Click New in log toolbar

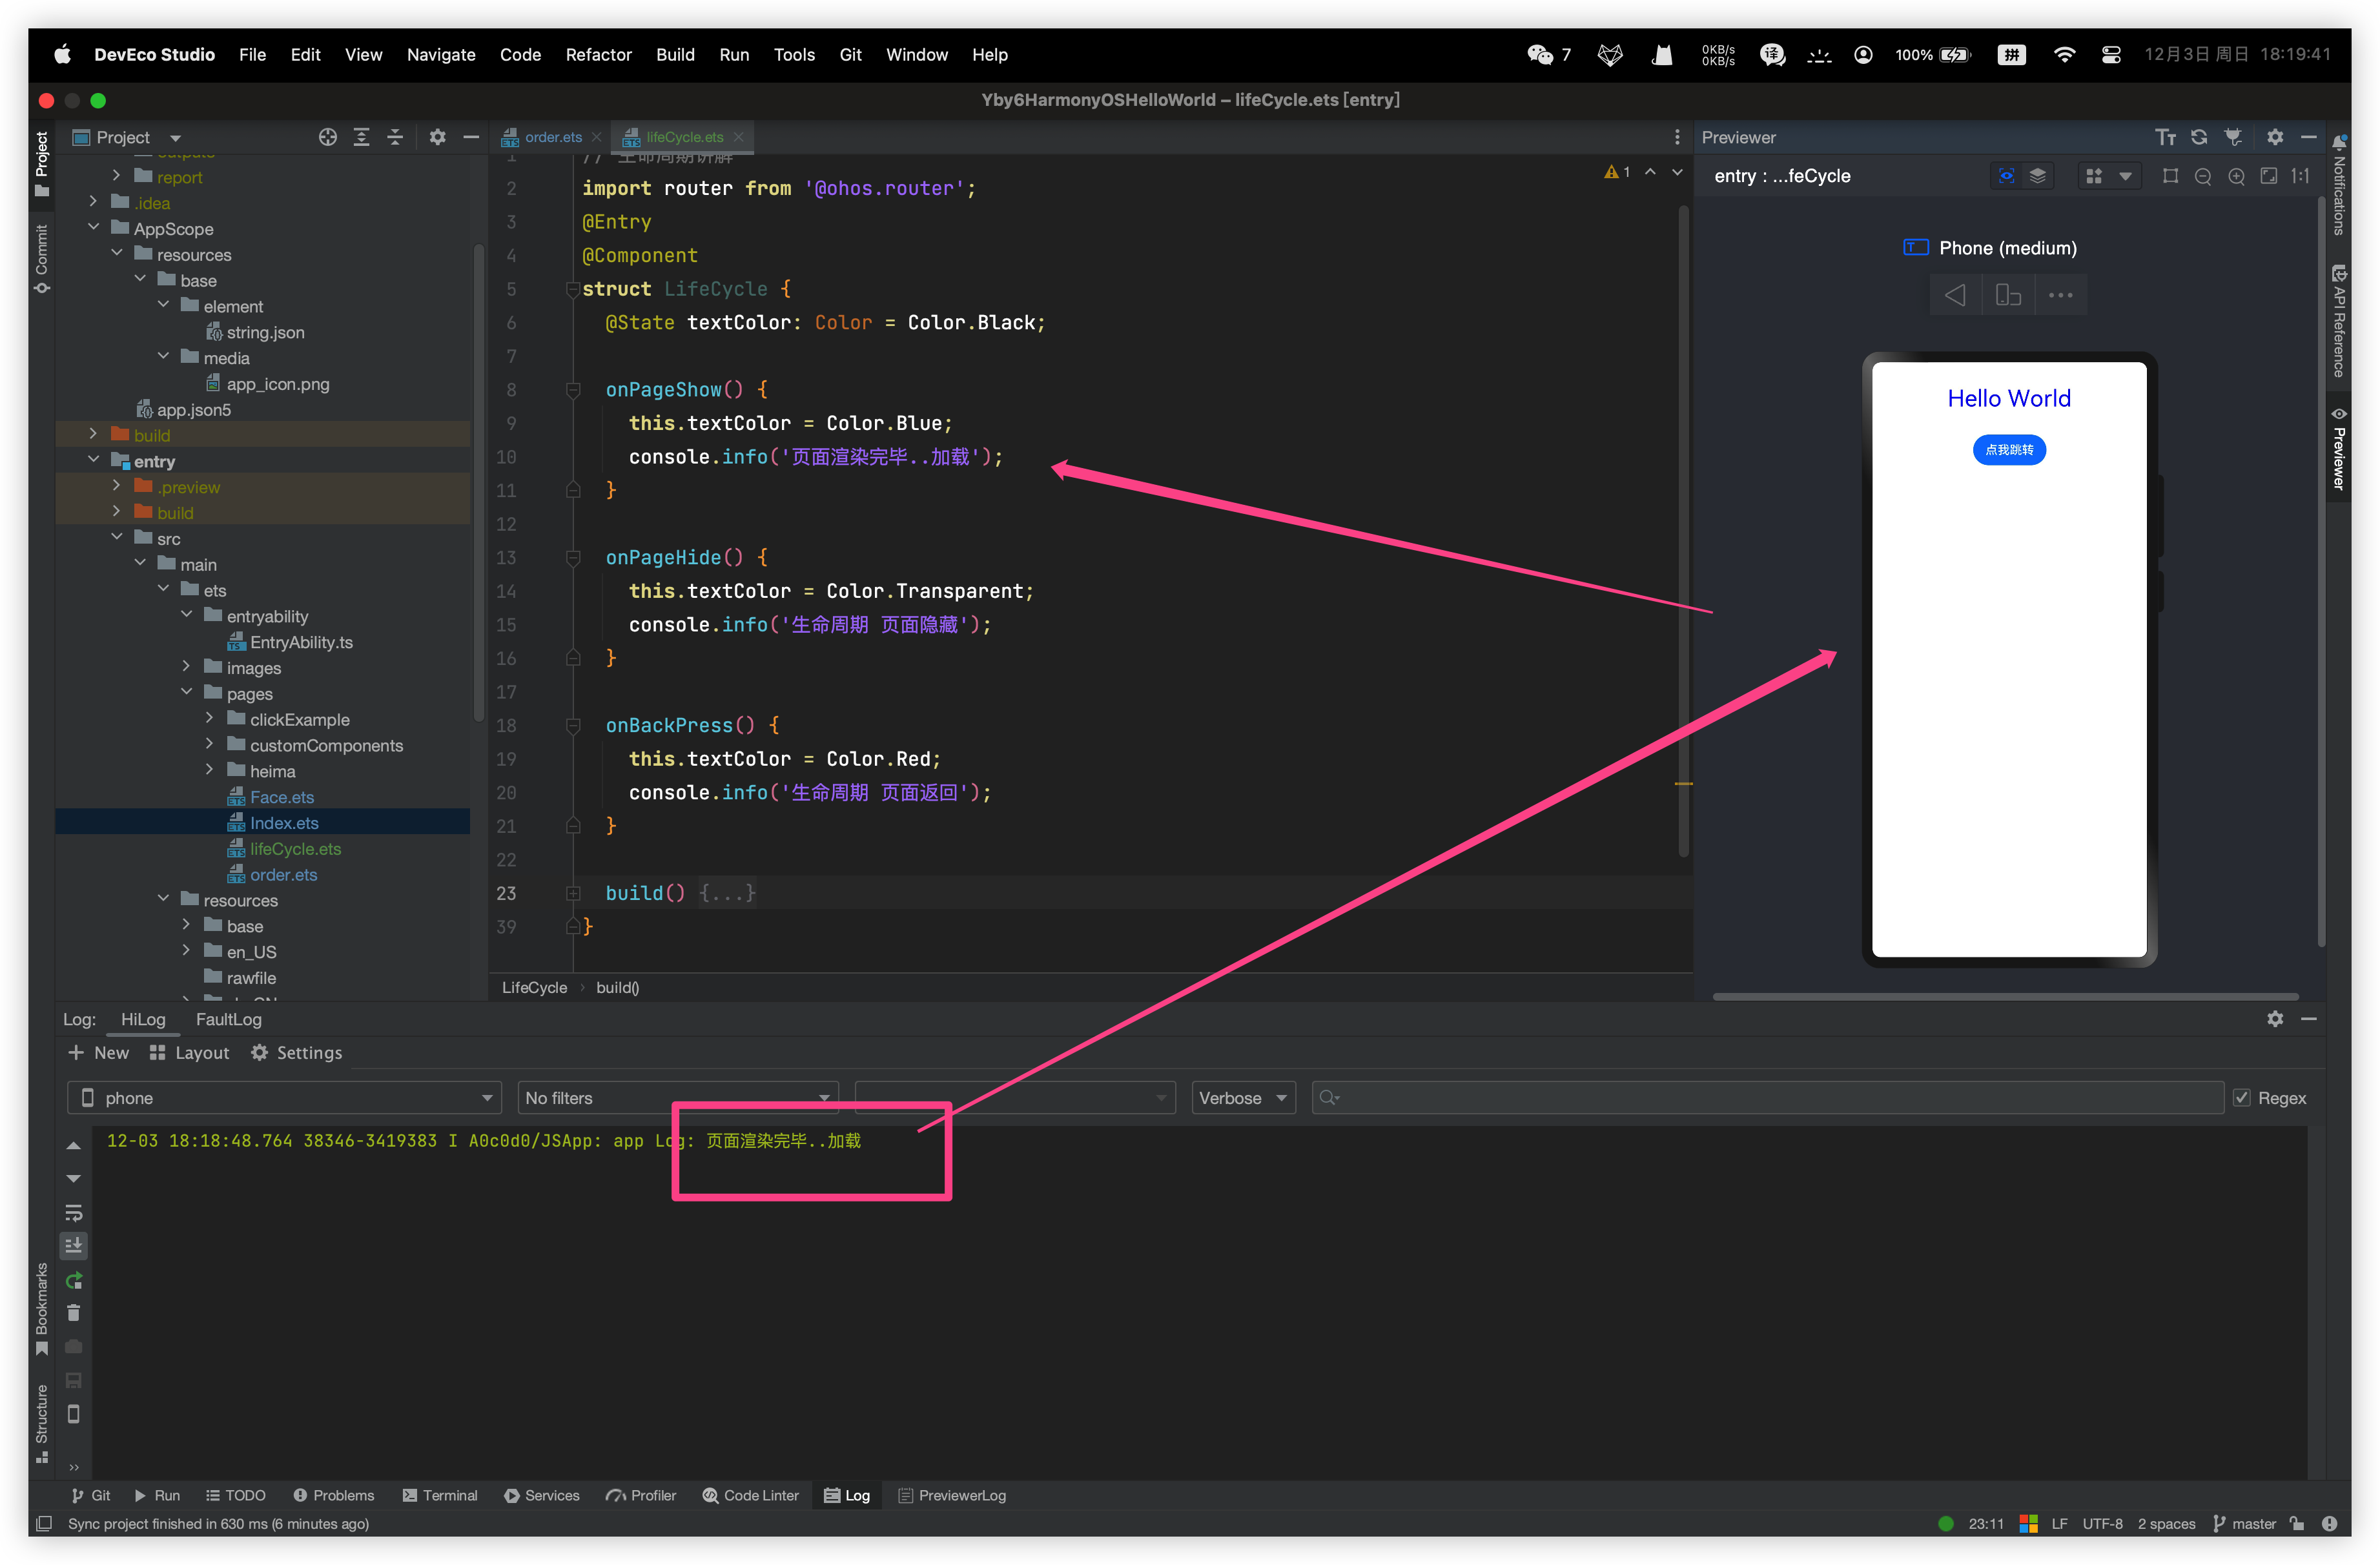[x=98, y=1053]
